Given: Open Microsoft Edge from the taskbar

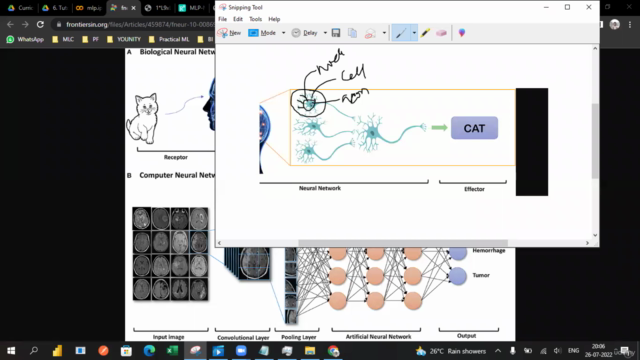Looking at the screenshot, I should (x=149, y=351).
